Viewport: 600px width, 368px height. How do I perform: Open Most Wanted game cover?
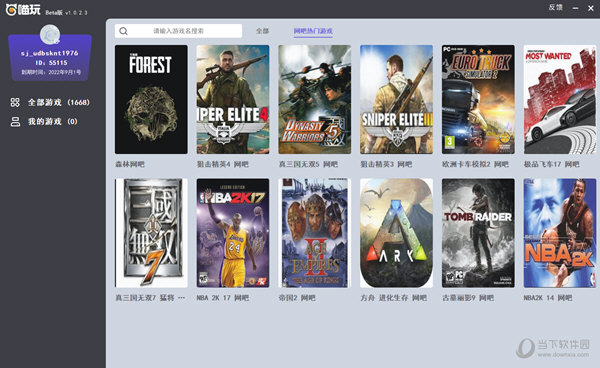click(x=560, y=99)
